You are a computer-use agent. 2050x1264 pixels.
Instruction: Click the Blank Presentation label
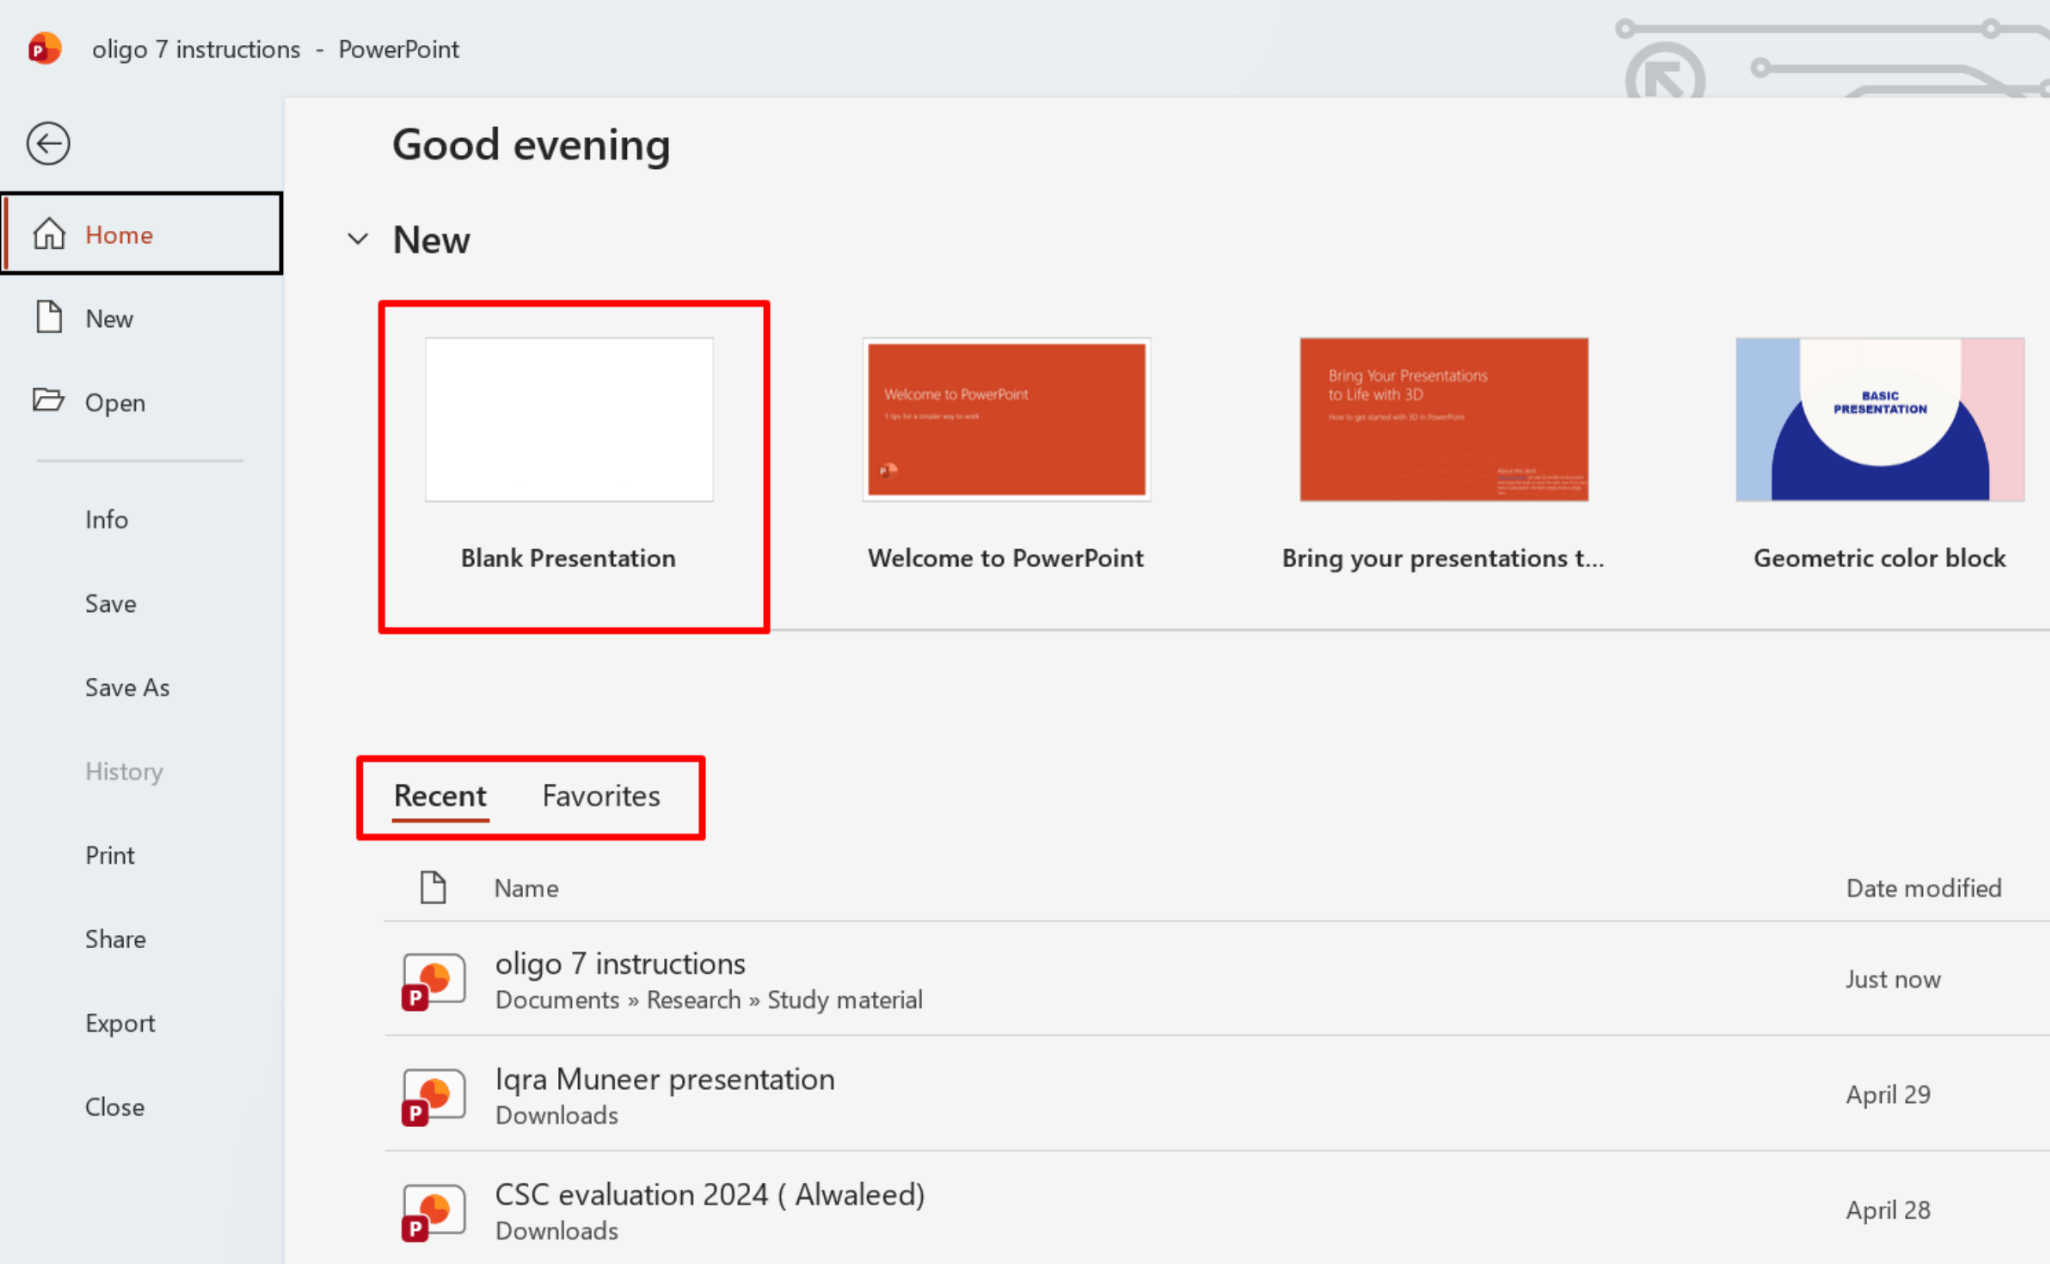[568, 558]
